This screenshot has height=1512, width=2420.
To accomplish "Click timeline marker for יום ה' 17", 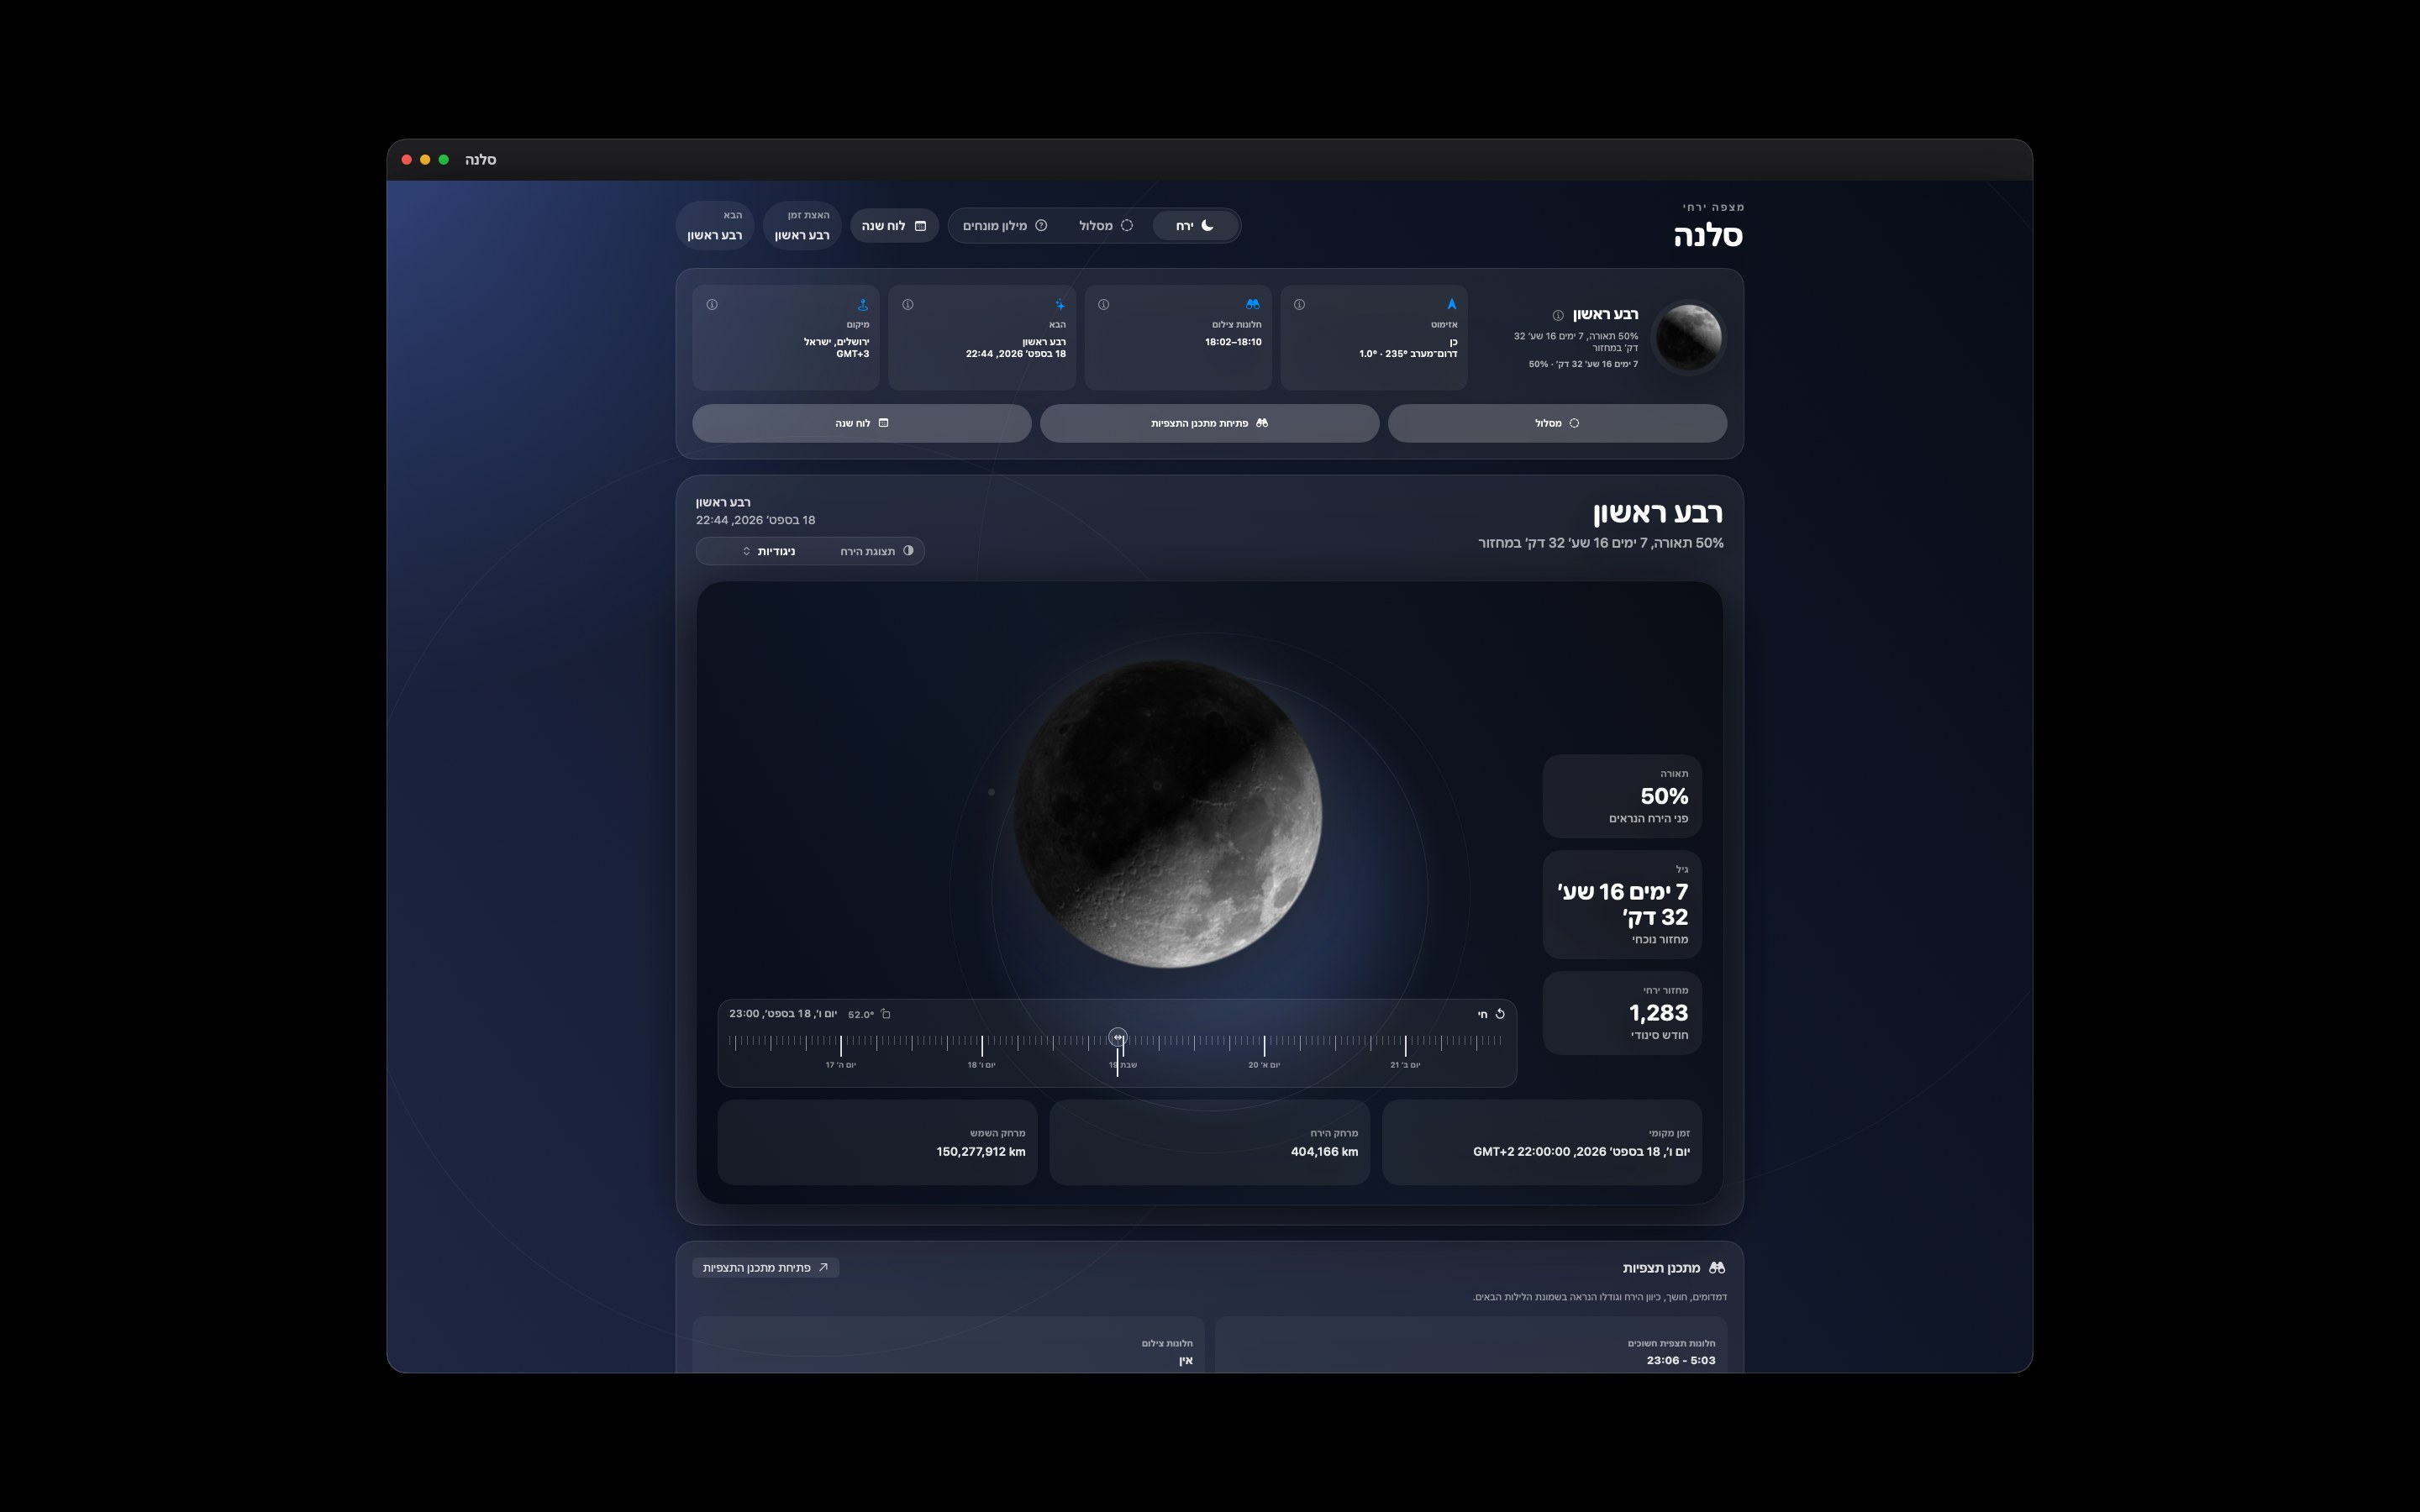I will (x=840, y=1065).
